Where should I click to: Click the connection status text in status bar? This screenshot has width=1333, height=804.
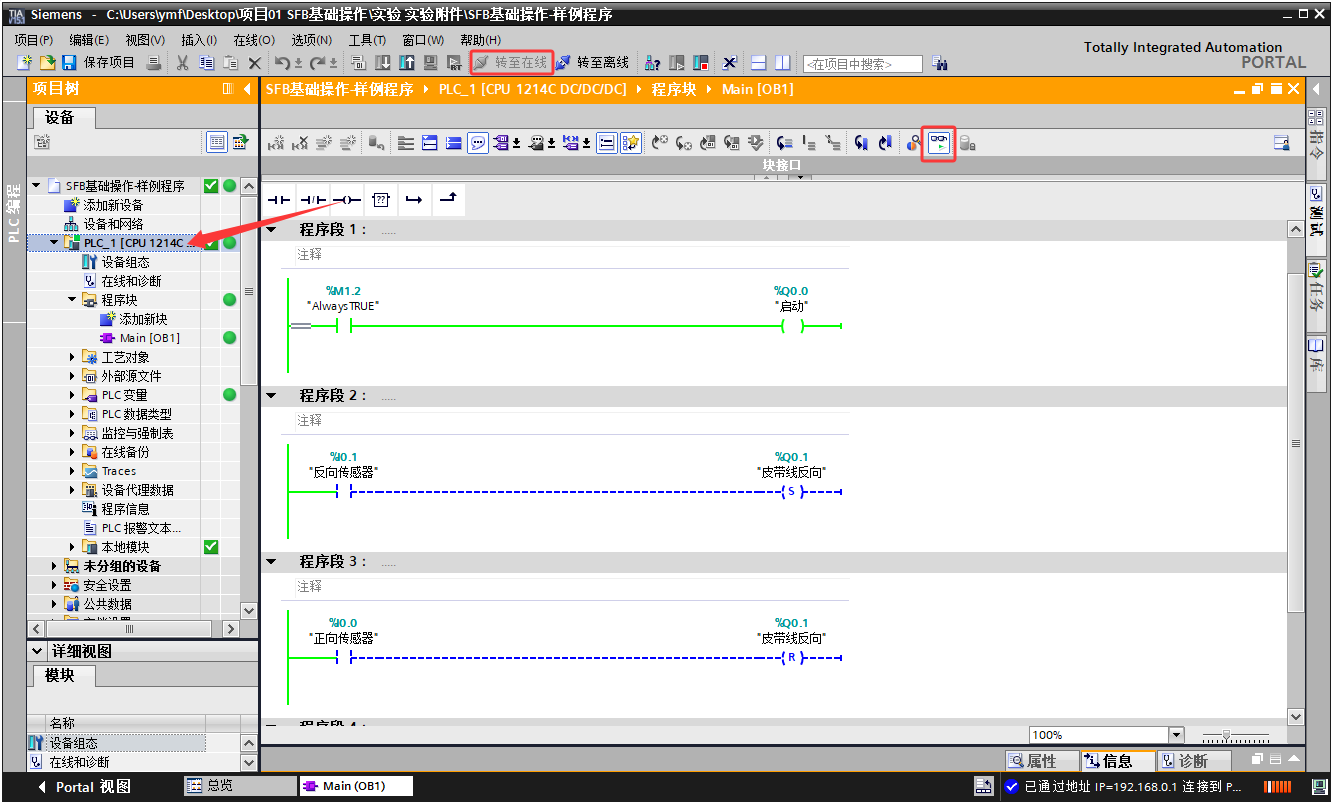[x=1133, y=787]
